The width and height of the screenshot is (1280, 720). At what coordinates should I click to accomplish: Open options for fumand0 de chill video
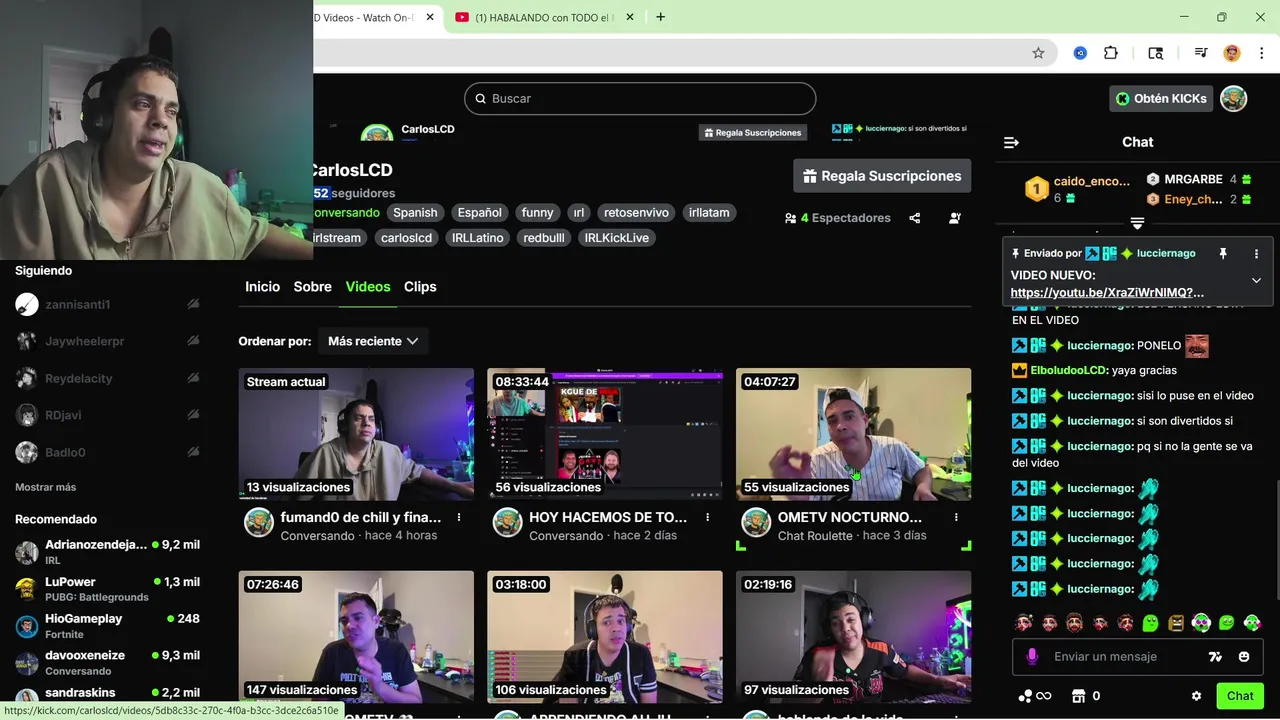point(459,517)
